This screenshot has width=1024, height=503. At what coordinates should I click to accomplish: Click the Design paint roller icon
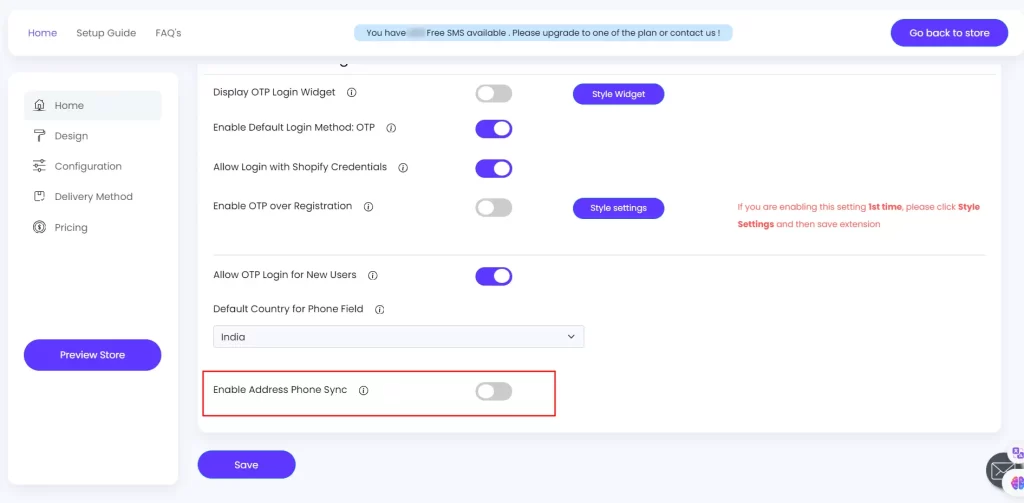pos(39,136)
